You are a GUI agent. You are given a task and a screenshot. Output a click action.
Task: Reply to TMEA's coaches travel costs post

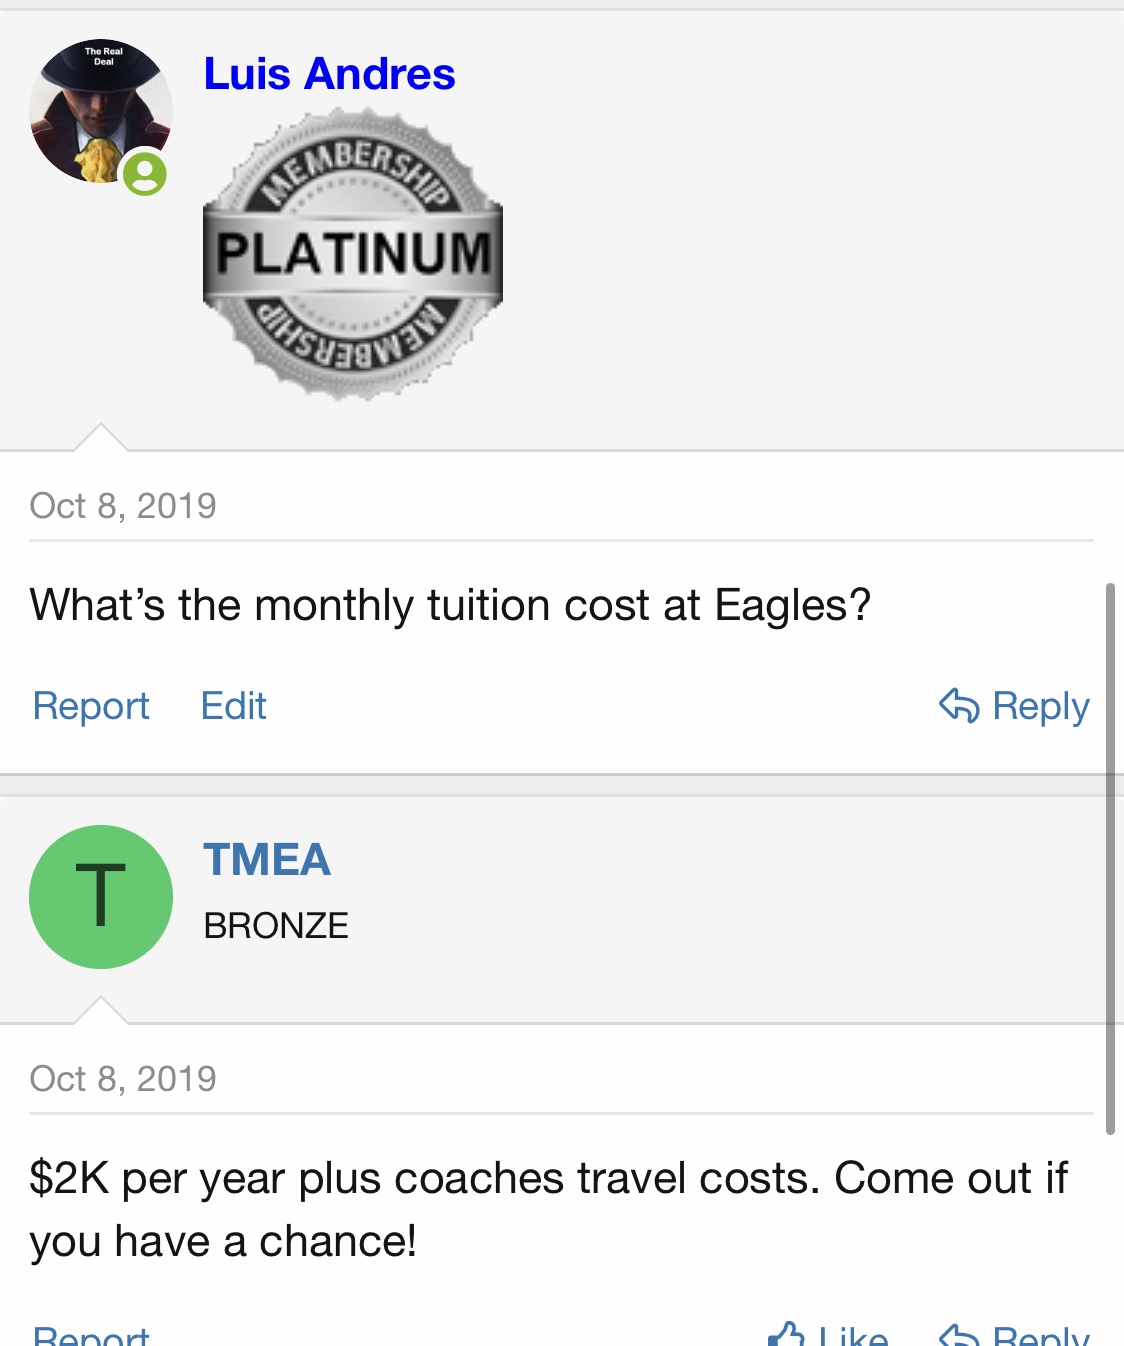(x=1040, y=1336)
